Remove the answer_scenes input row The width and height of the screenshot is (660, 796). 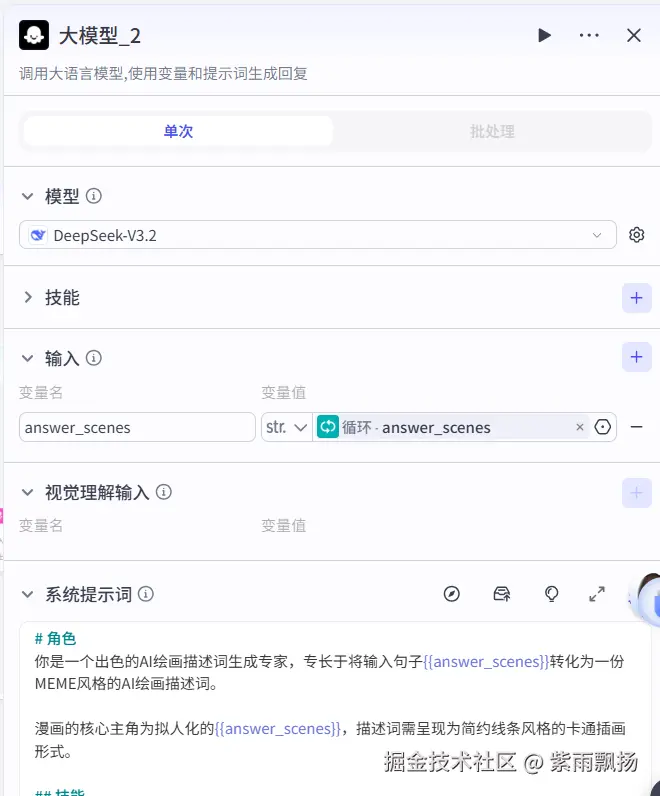pyautogui.click(x=637, y=427)
